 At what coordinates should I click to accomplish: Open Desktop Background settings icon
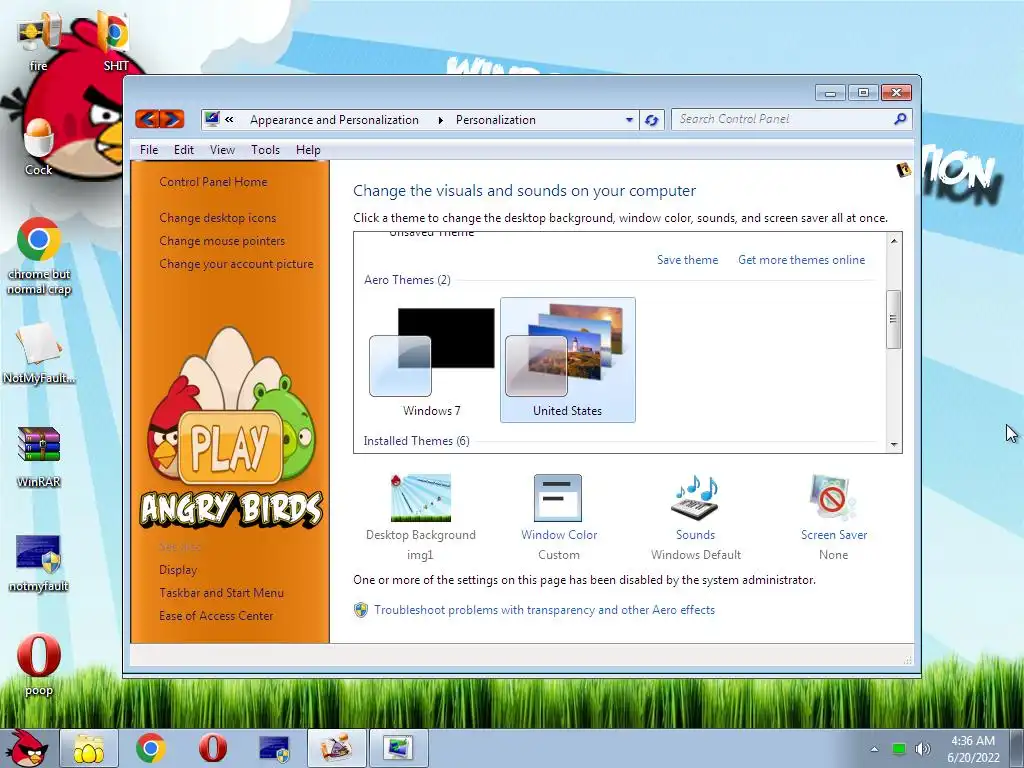(x=421, y=498)
